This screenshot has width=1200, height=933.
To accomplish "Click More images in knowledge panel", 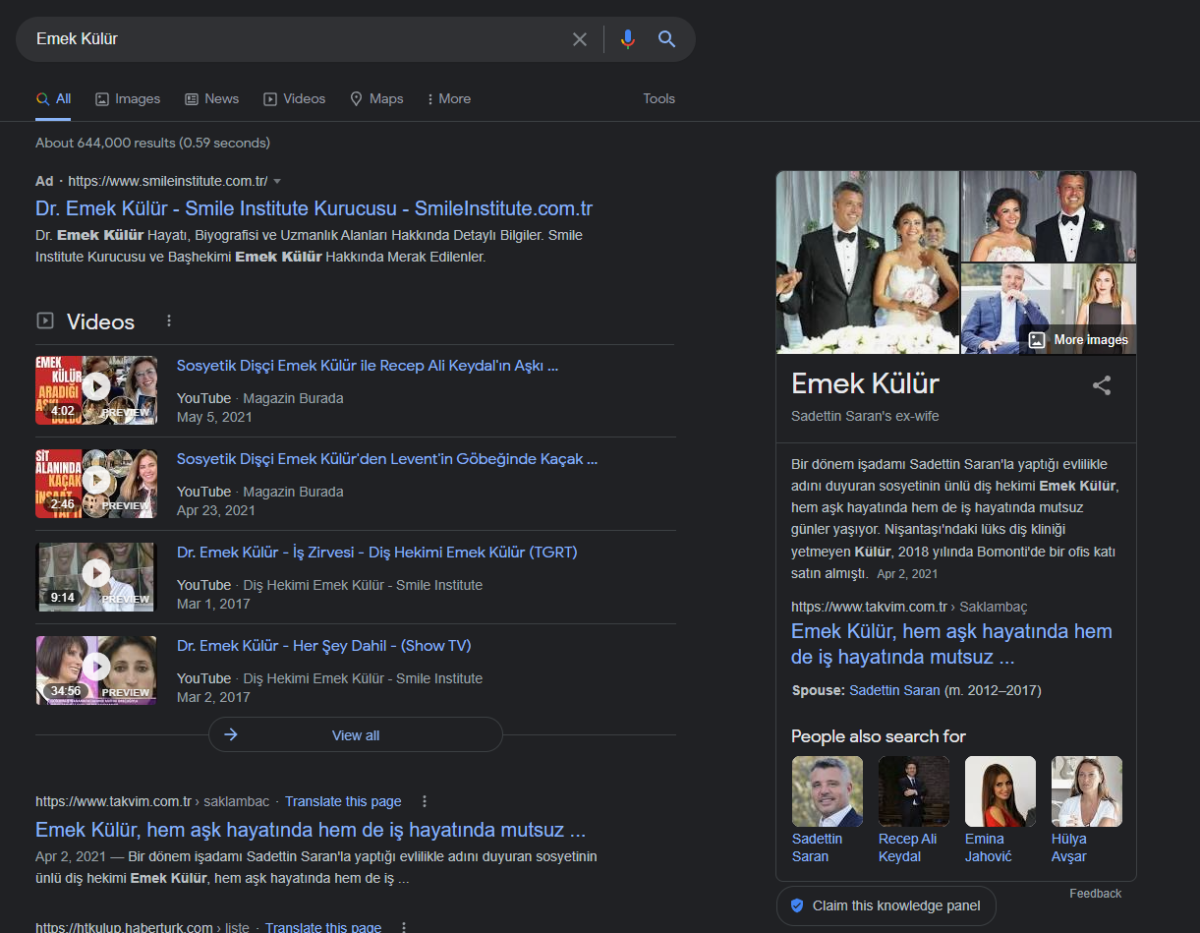I will click(1078, 340).
